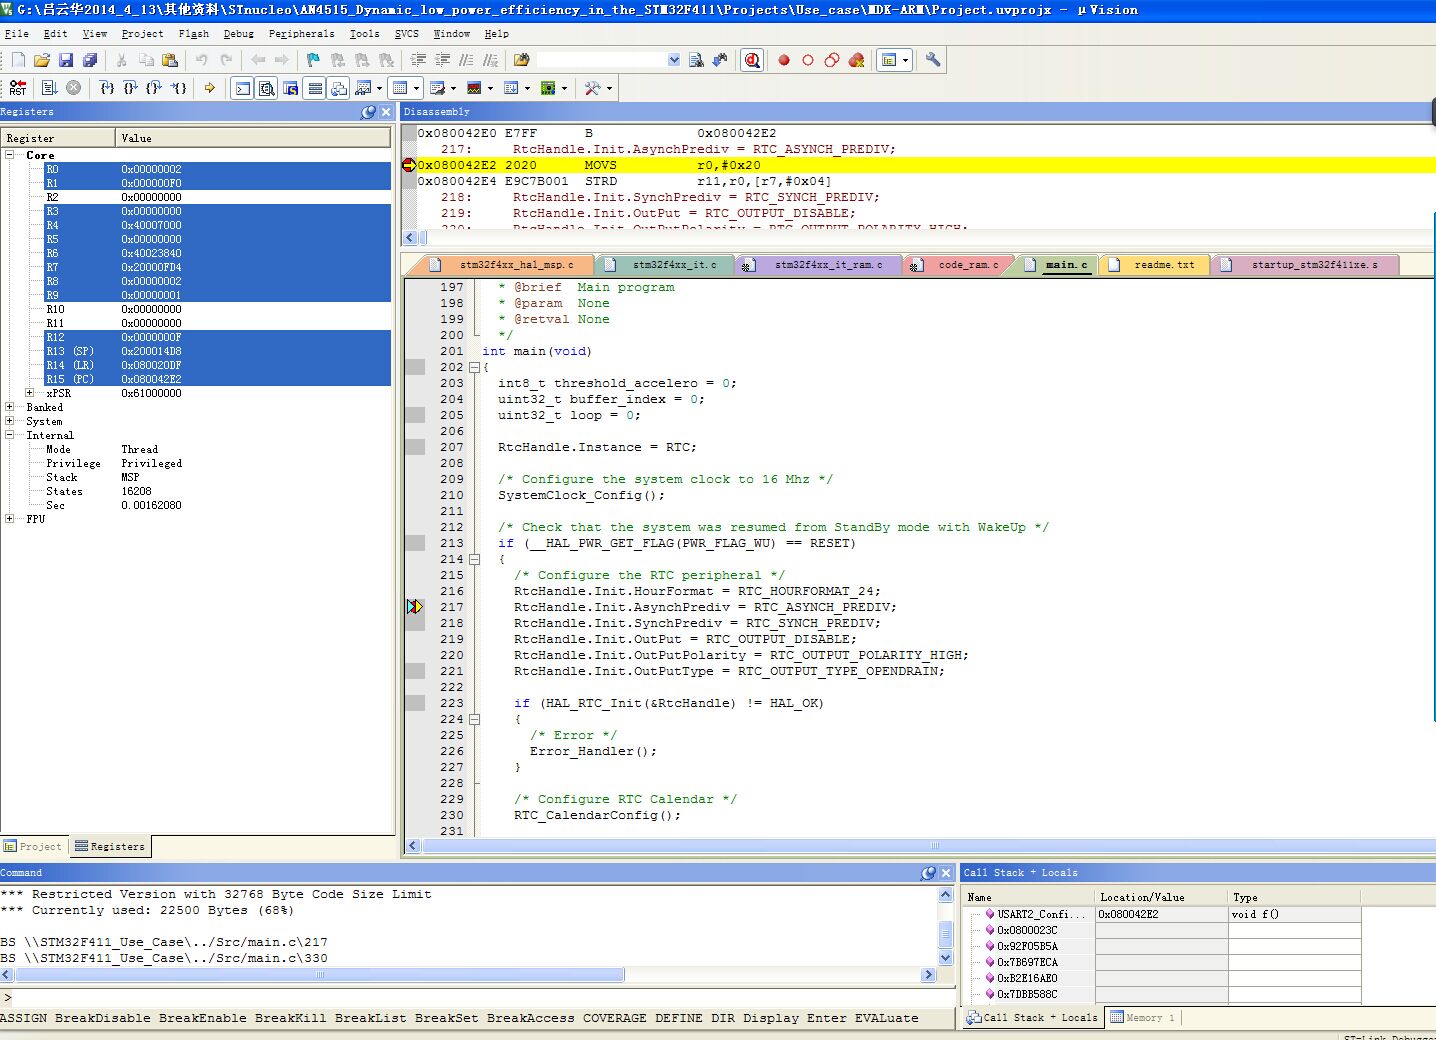Click the Open file folder icon

[42, 60]
